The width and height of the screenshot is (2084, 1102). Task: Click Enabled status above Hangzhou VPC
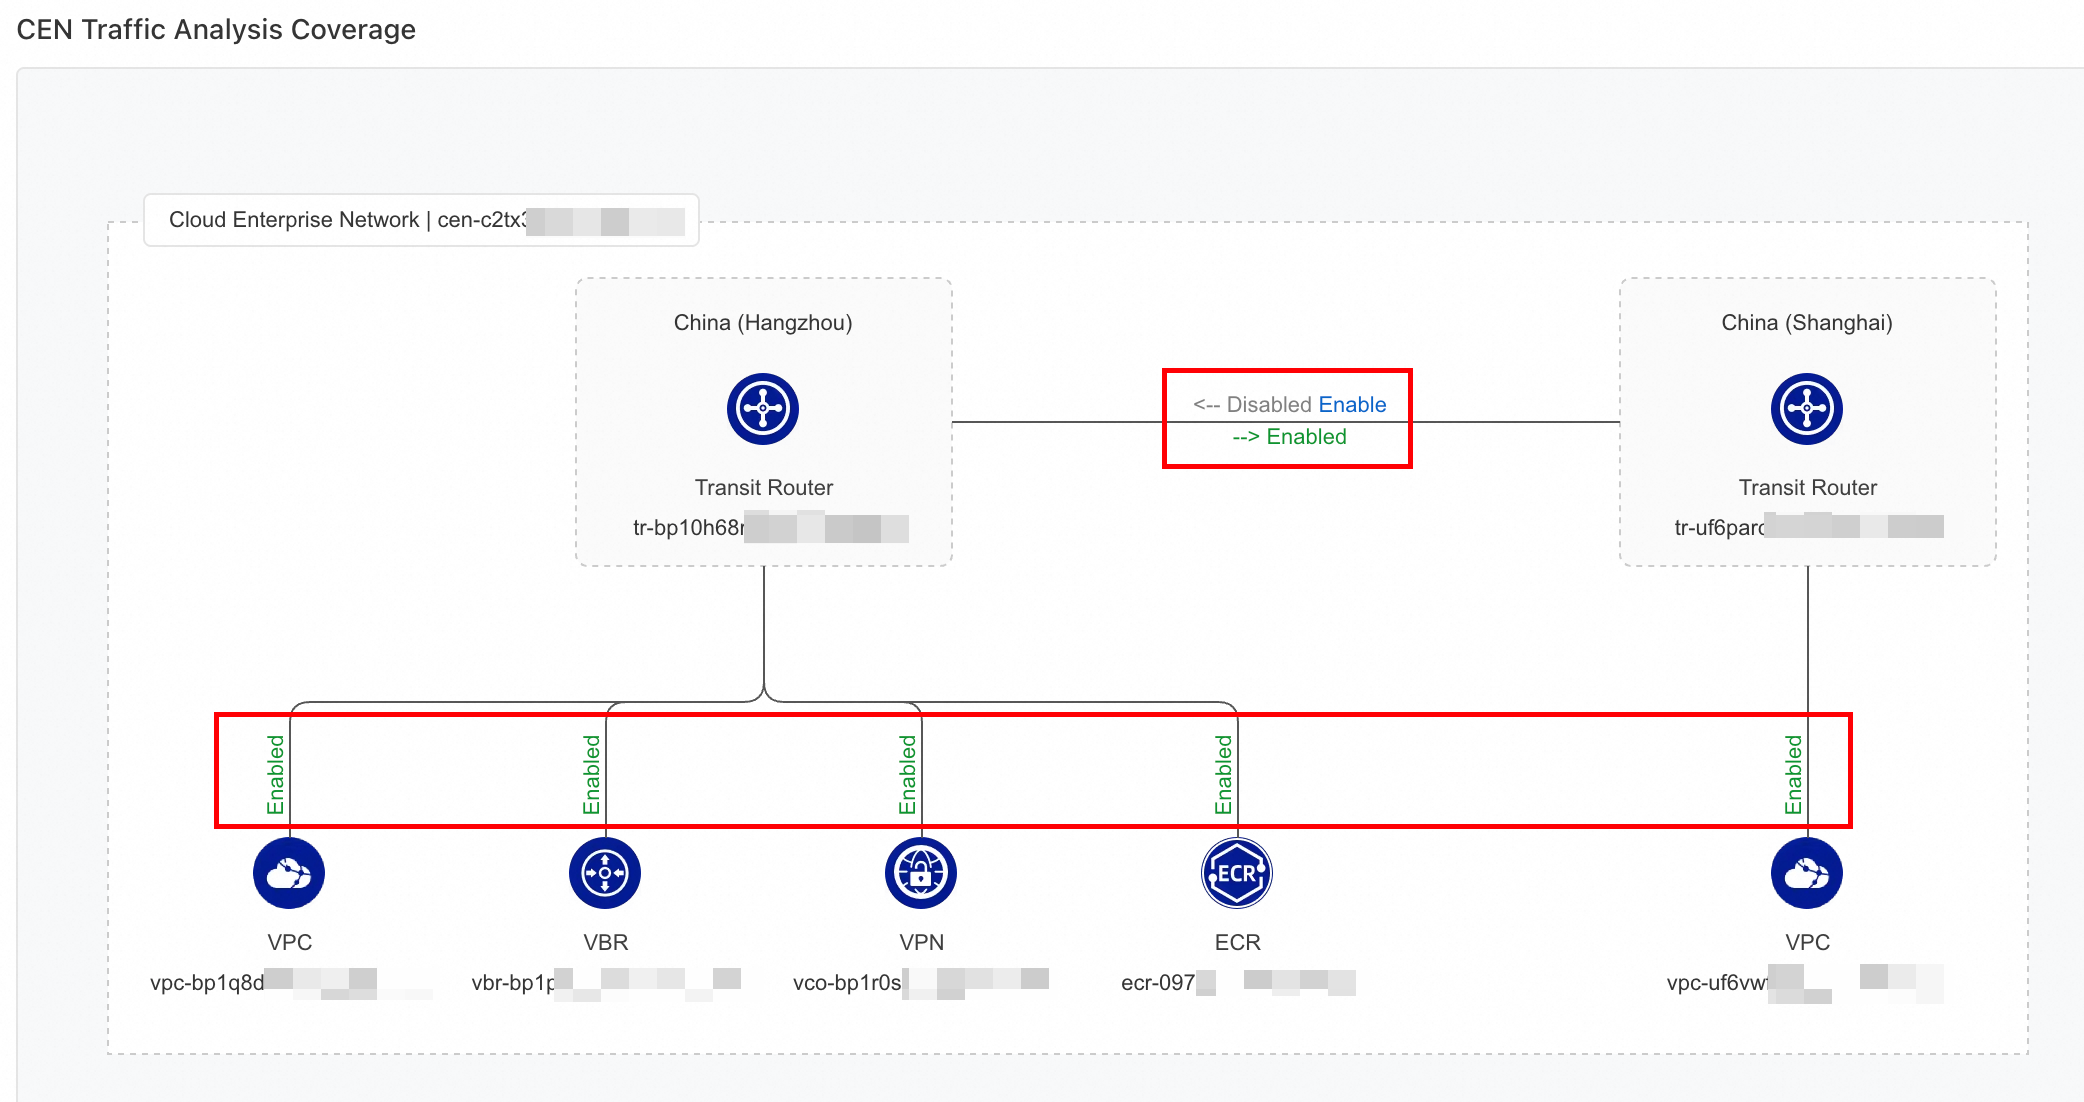point(275,774)
